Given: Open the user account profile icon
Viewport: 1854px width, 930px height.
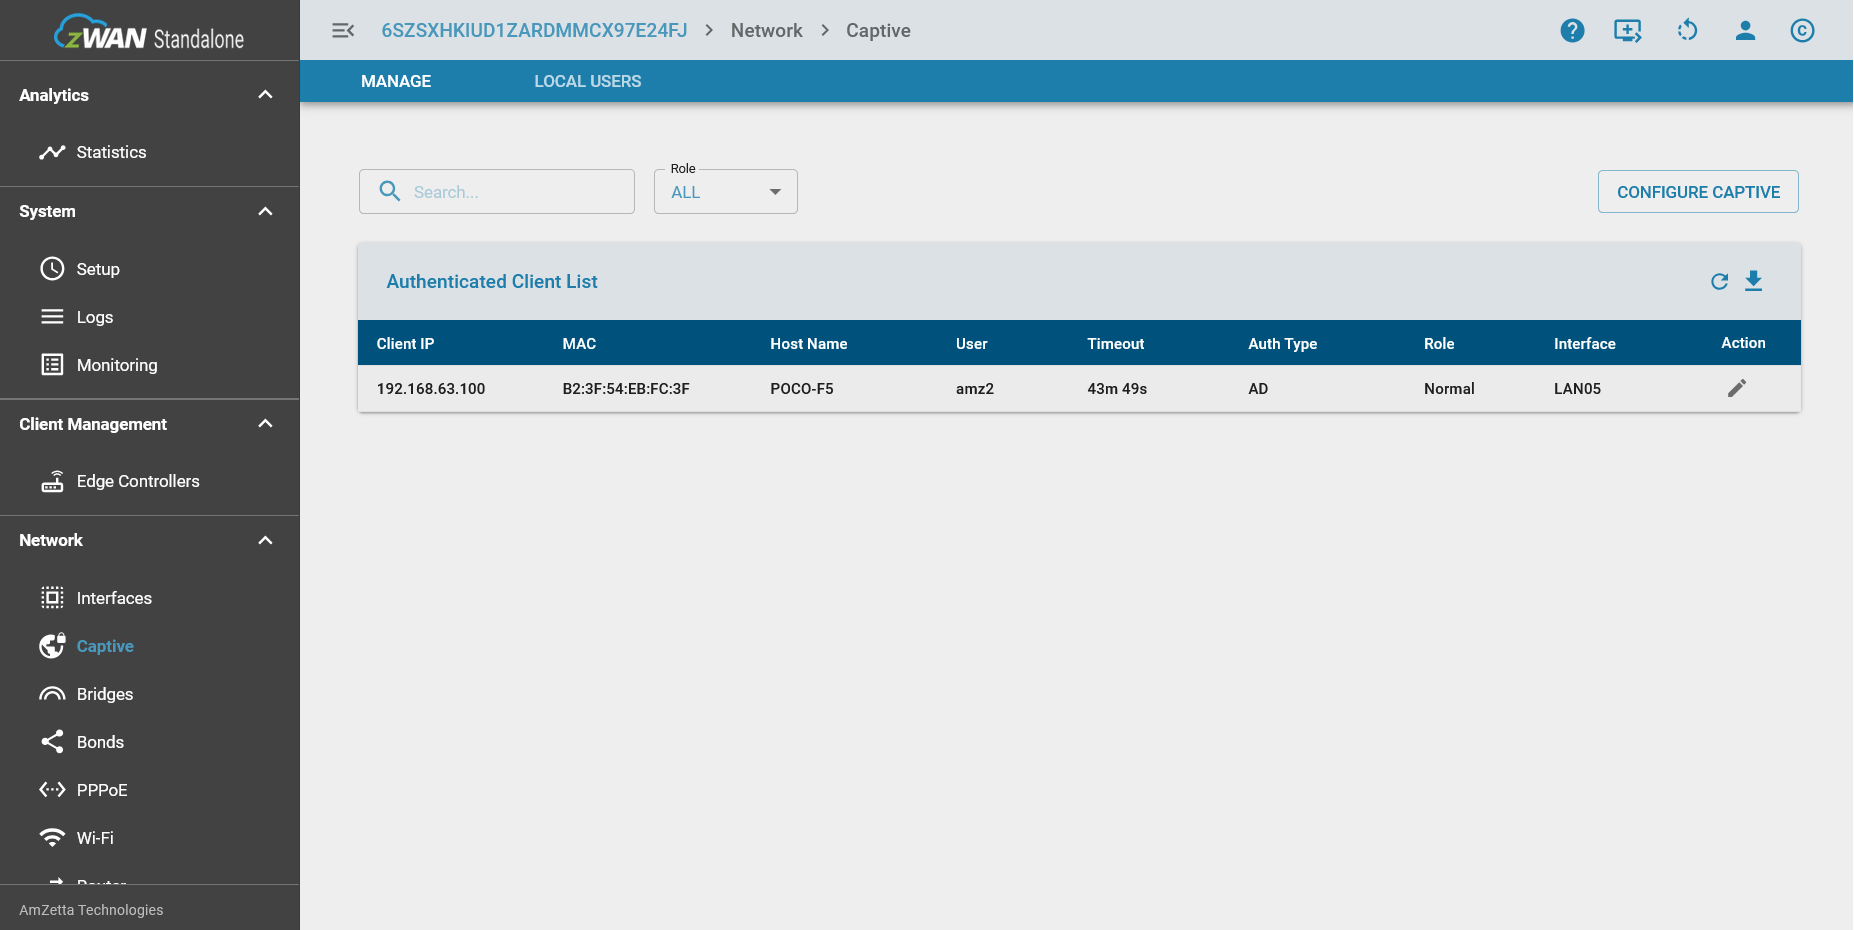Looking at the screenshot, I should 1745,31.
